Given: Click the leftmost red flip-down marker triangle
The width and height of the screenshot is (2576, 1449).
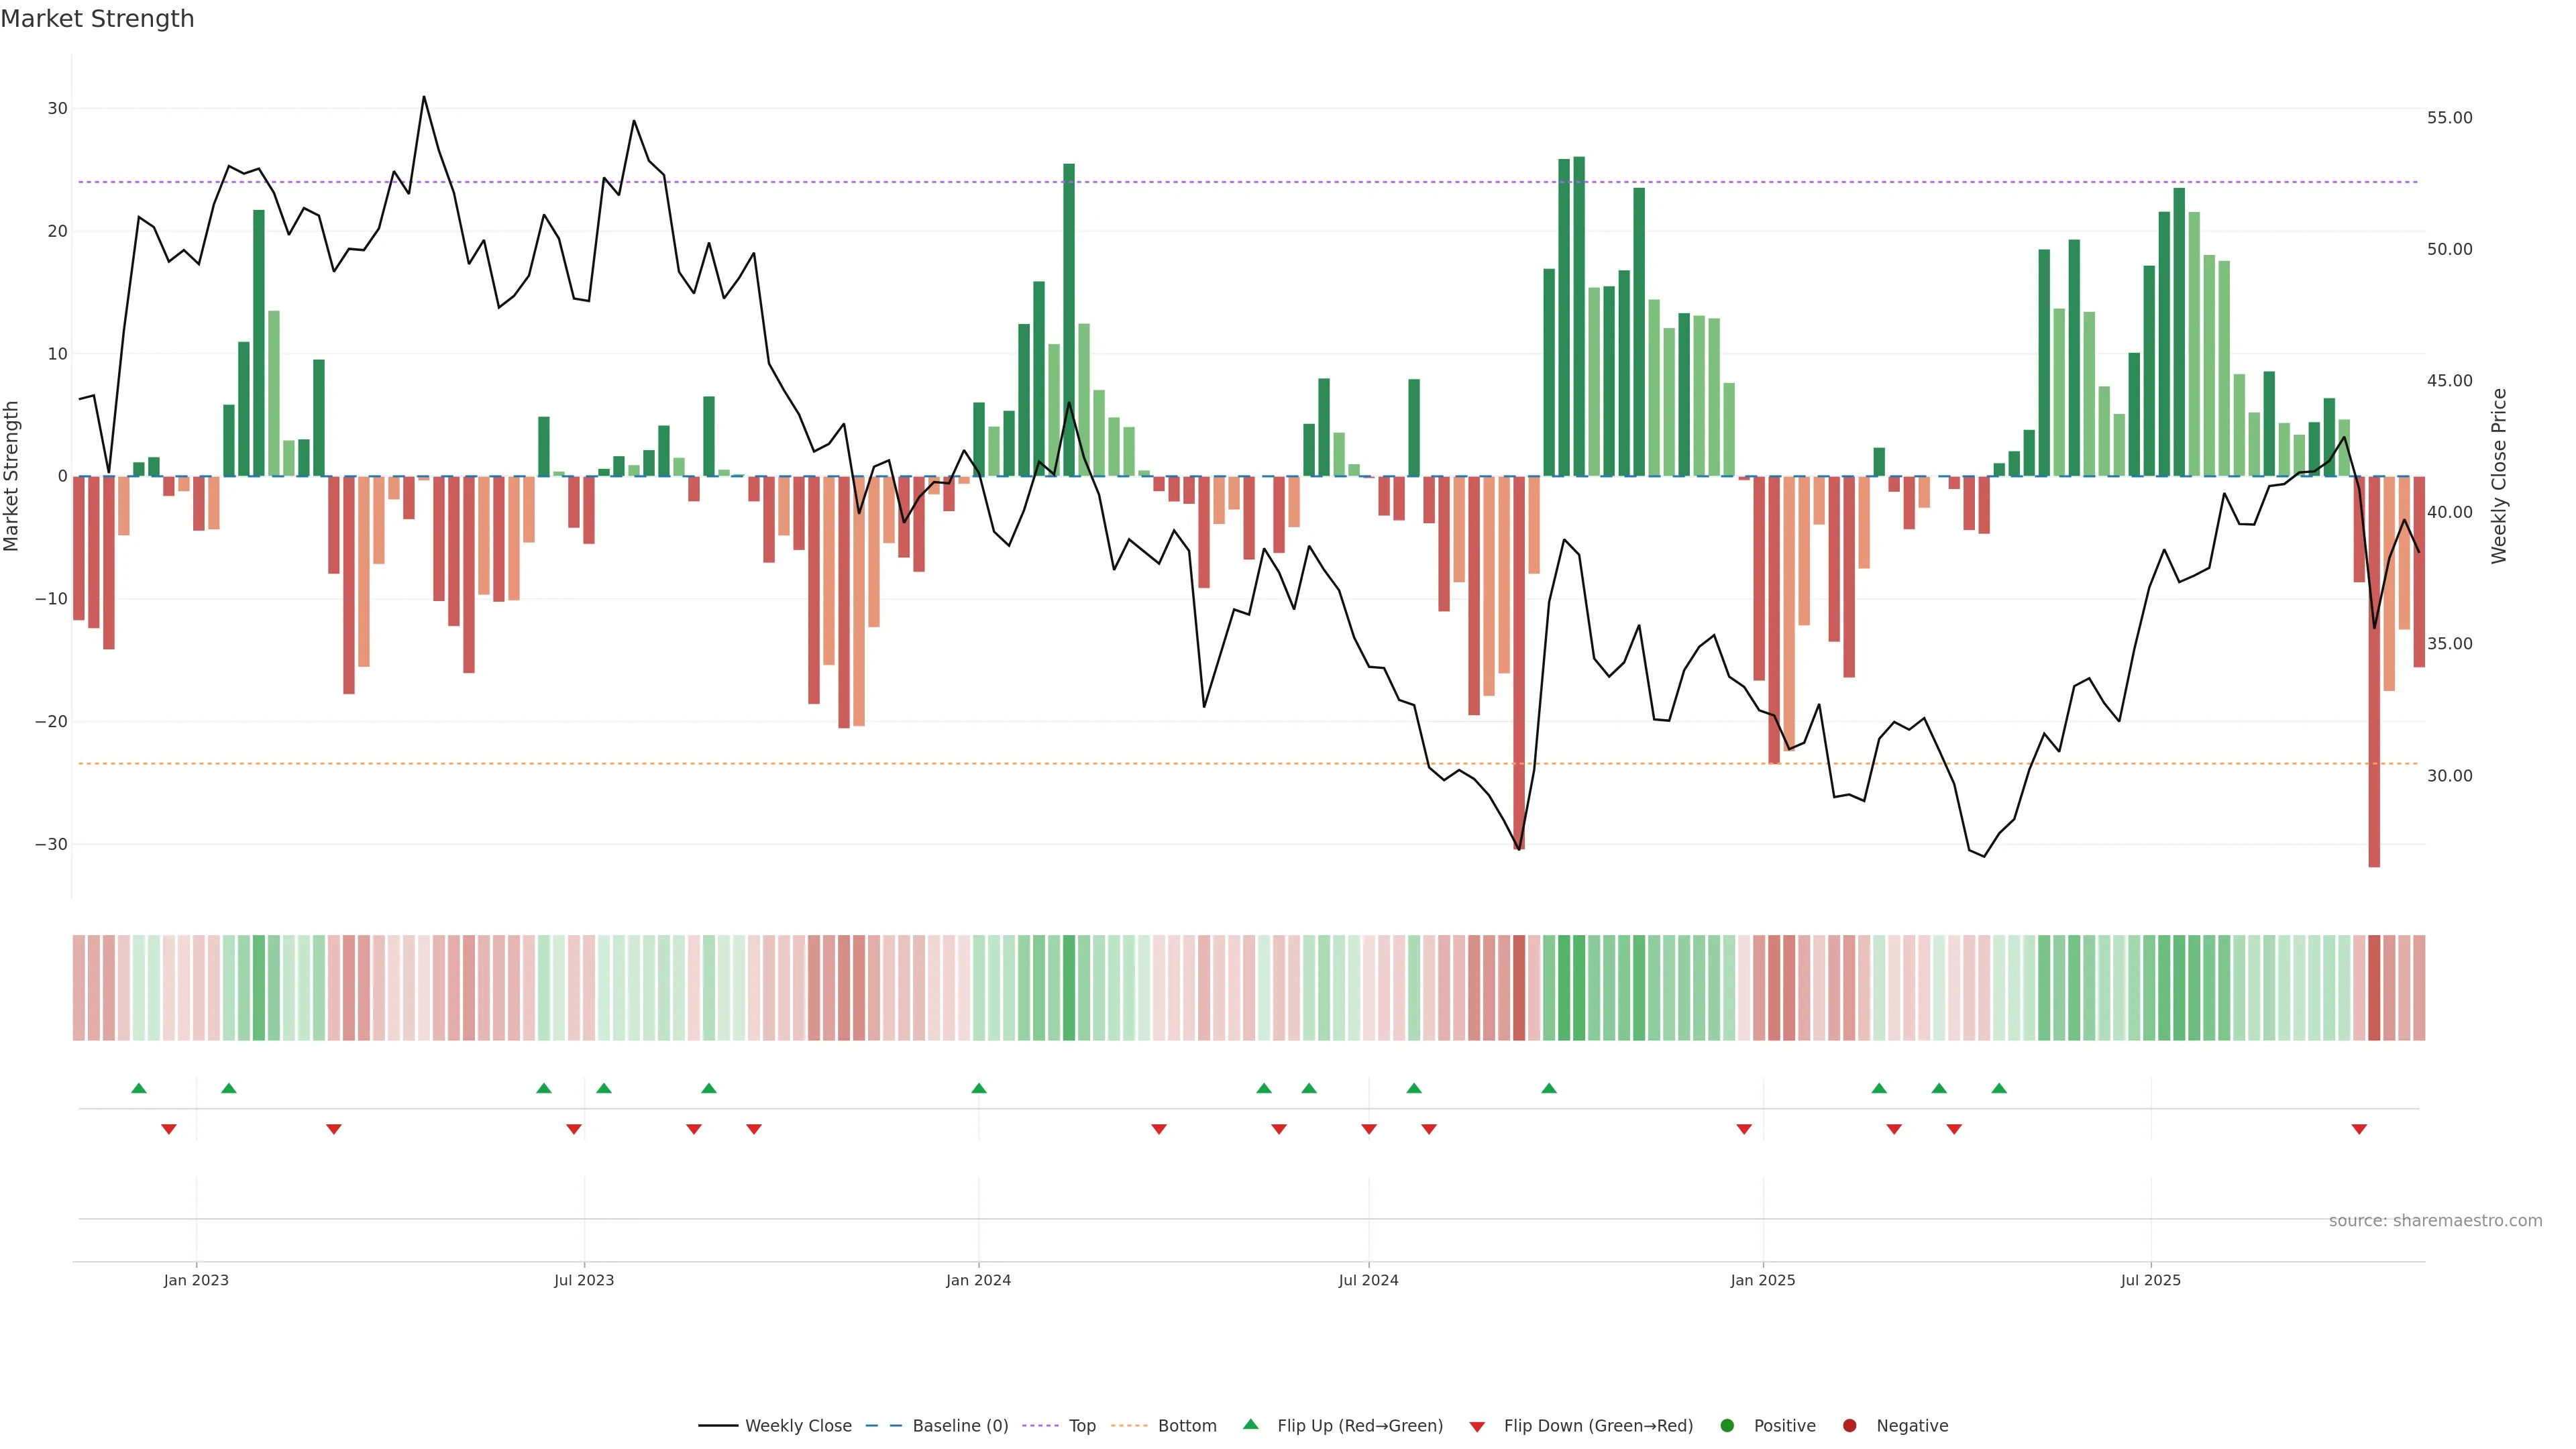Looking at the screenshot, I should [x=169, y=1129].
